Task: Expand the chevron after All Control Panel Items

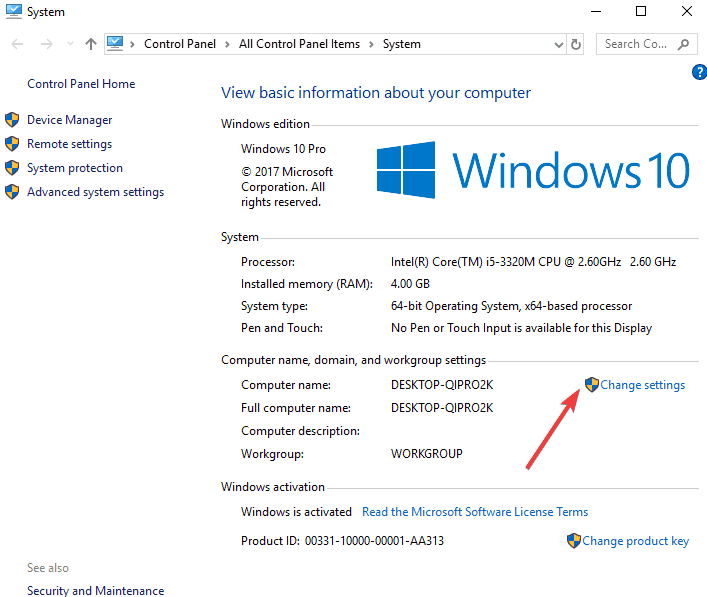Action: pos(371,44)
